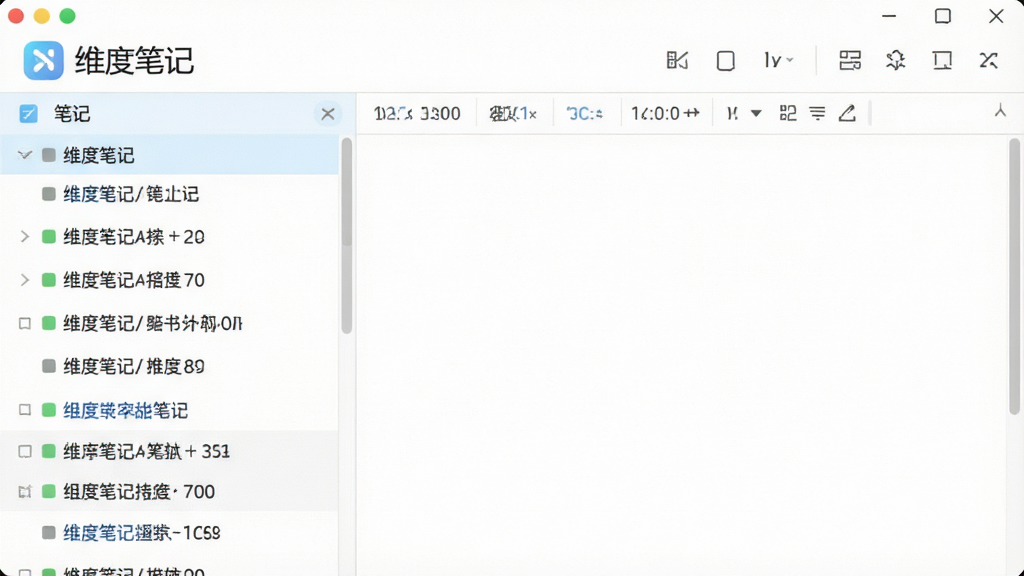Click the blue 3C:± toolbar item
The image size is (1024, 576).
pos(584,114)
